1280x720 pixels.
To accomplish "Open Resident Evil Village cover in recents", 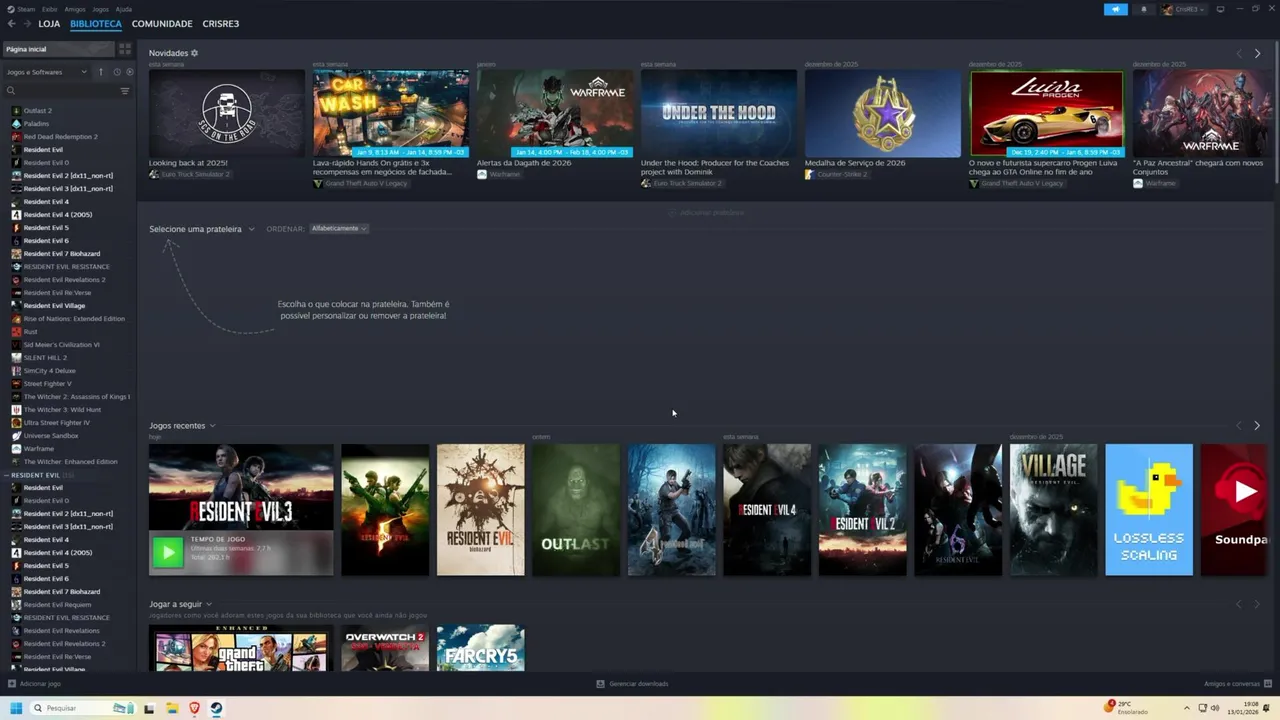I will pyautogui.click(x=1053, y=510).
